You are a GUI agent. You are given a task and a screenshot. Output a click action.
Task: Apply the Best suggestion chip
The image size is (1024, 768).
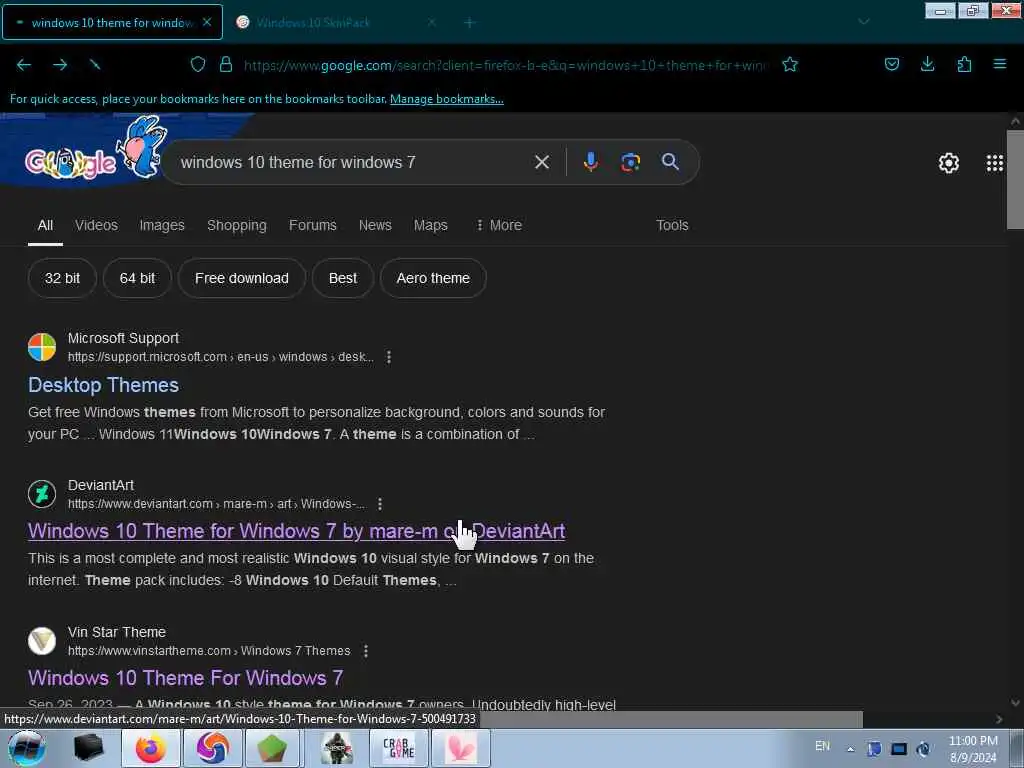click(x=343, y=278)
